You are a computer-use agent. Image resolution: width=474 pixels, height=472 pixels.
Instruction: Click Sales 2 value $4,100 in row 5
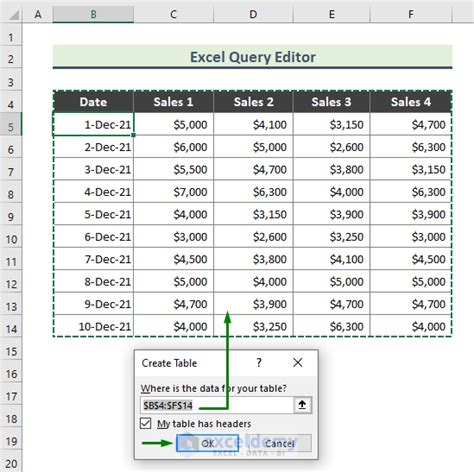(x=253, y=125)
